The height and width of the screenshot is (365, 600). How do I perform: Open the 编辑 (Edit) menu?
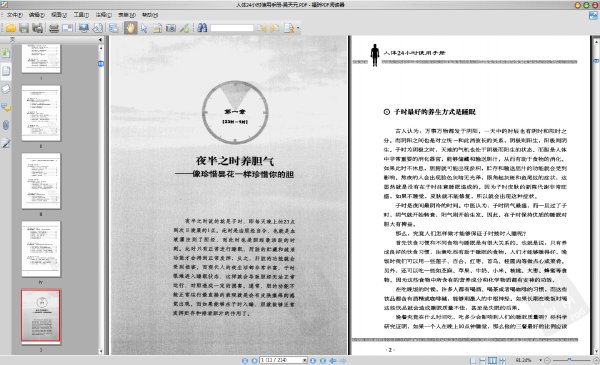pos(37,15)
